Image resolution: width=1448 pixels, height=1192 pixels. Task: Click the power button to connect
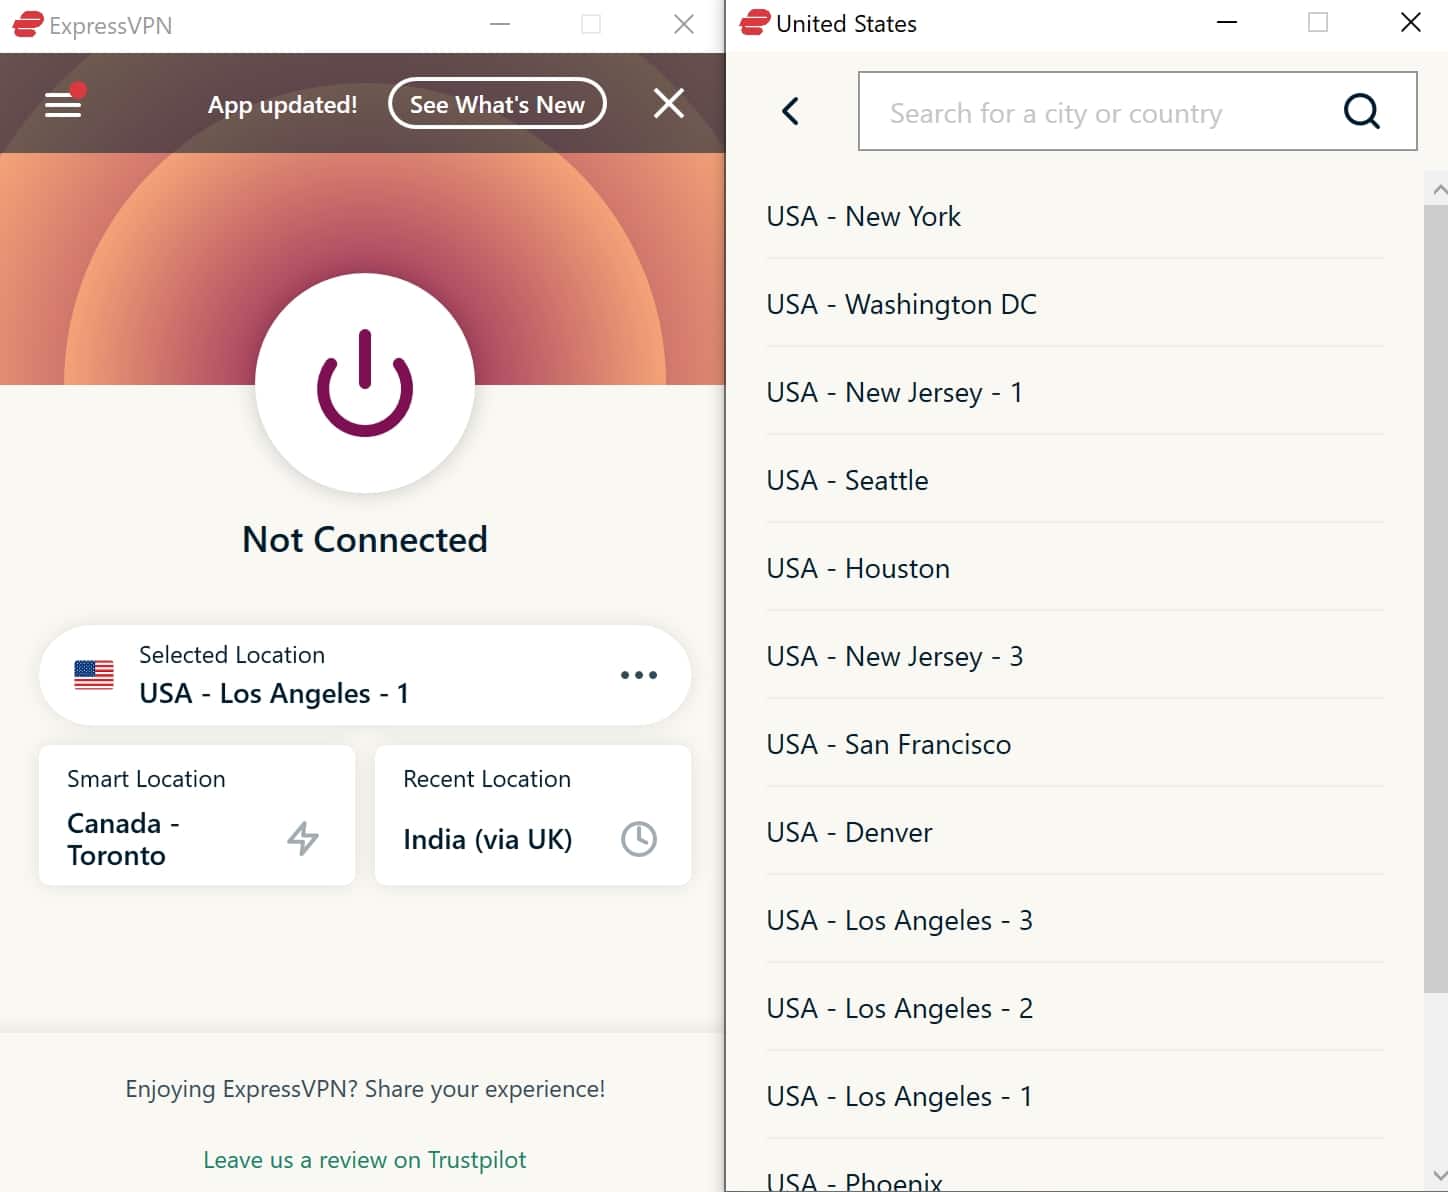[365, 383]
